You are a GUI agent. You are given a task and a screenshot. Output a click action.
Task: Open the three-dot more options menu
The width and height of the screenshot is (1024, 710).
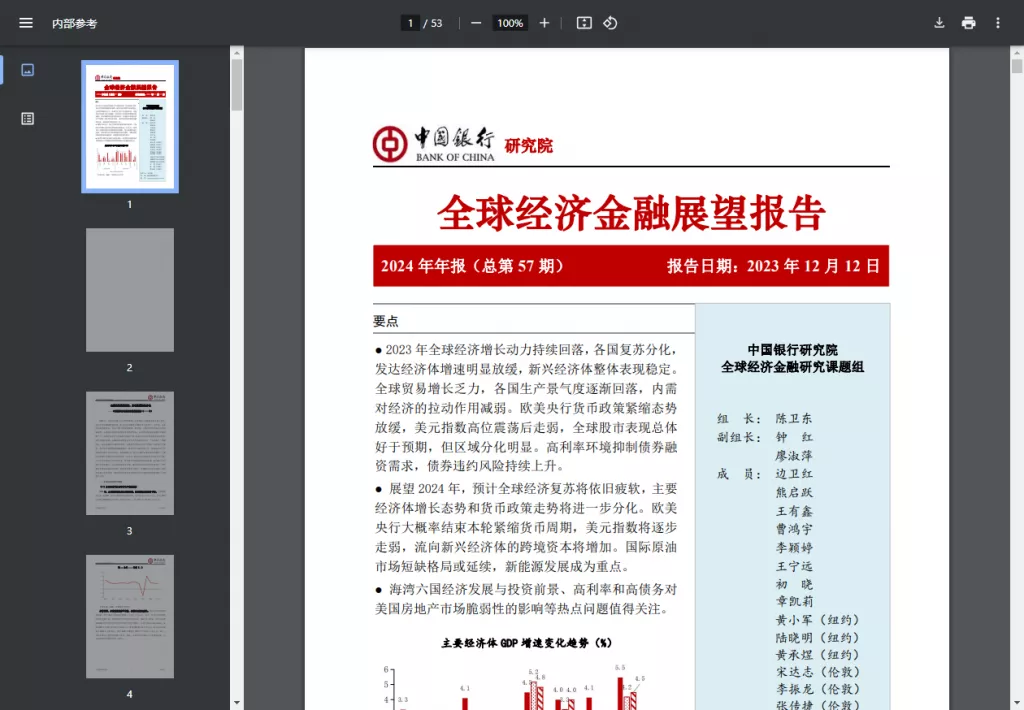point(998,22)
